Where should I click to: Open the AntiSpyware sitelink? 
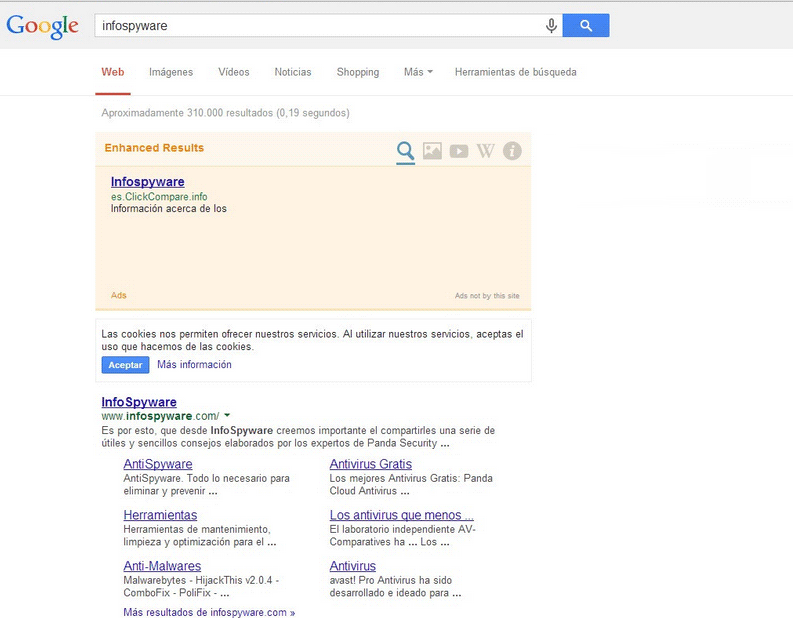click(158, 464)
